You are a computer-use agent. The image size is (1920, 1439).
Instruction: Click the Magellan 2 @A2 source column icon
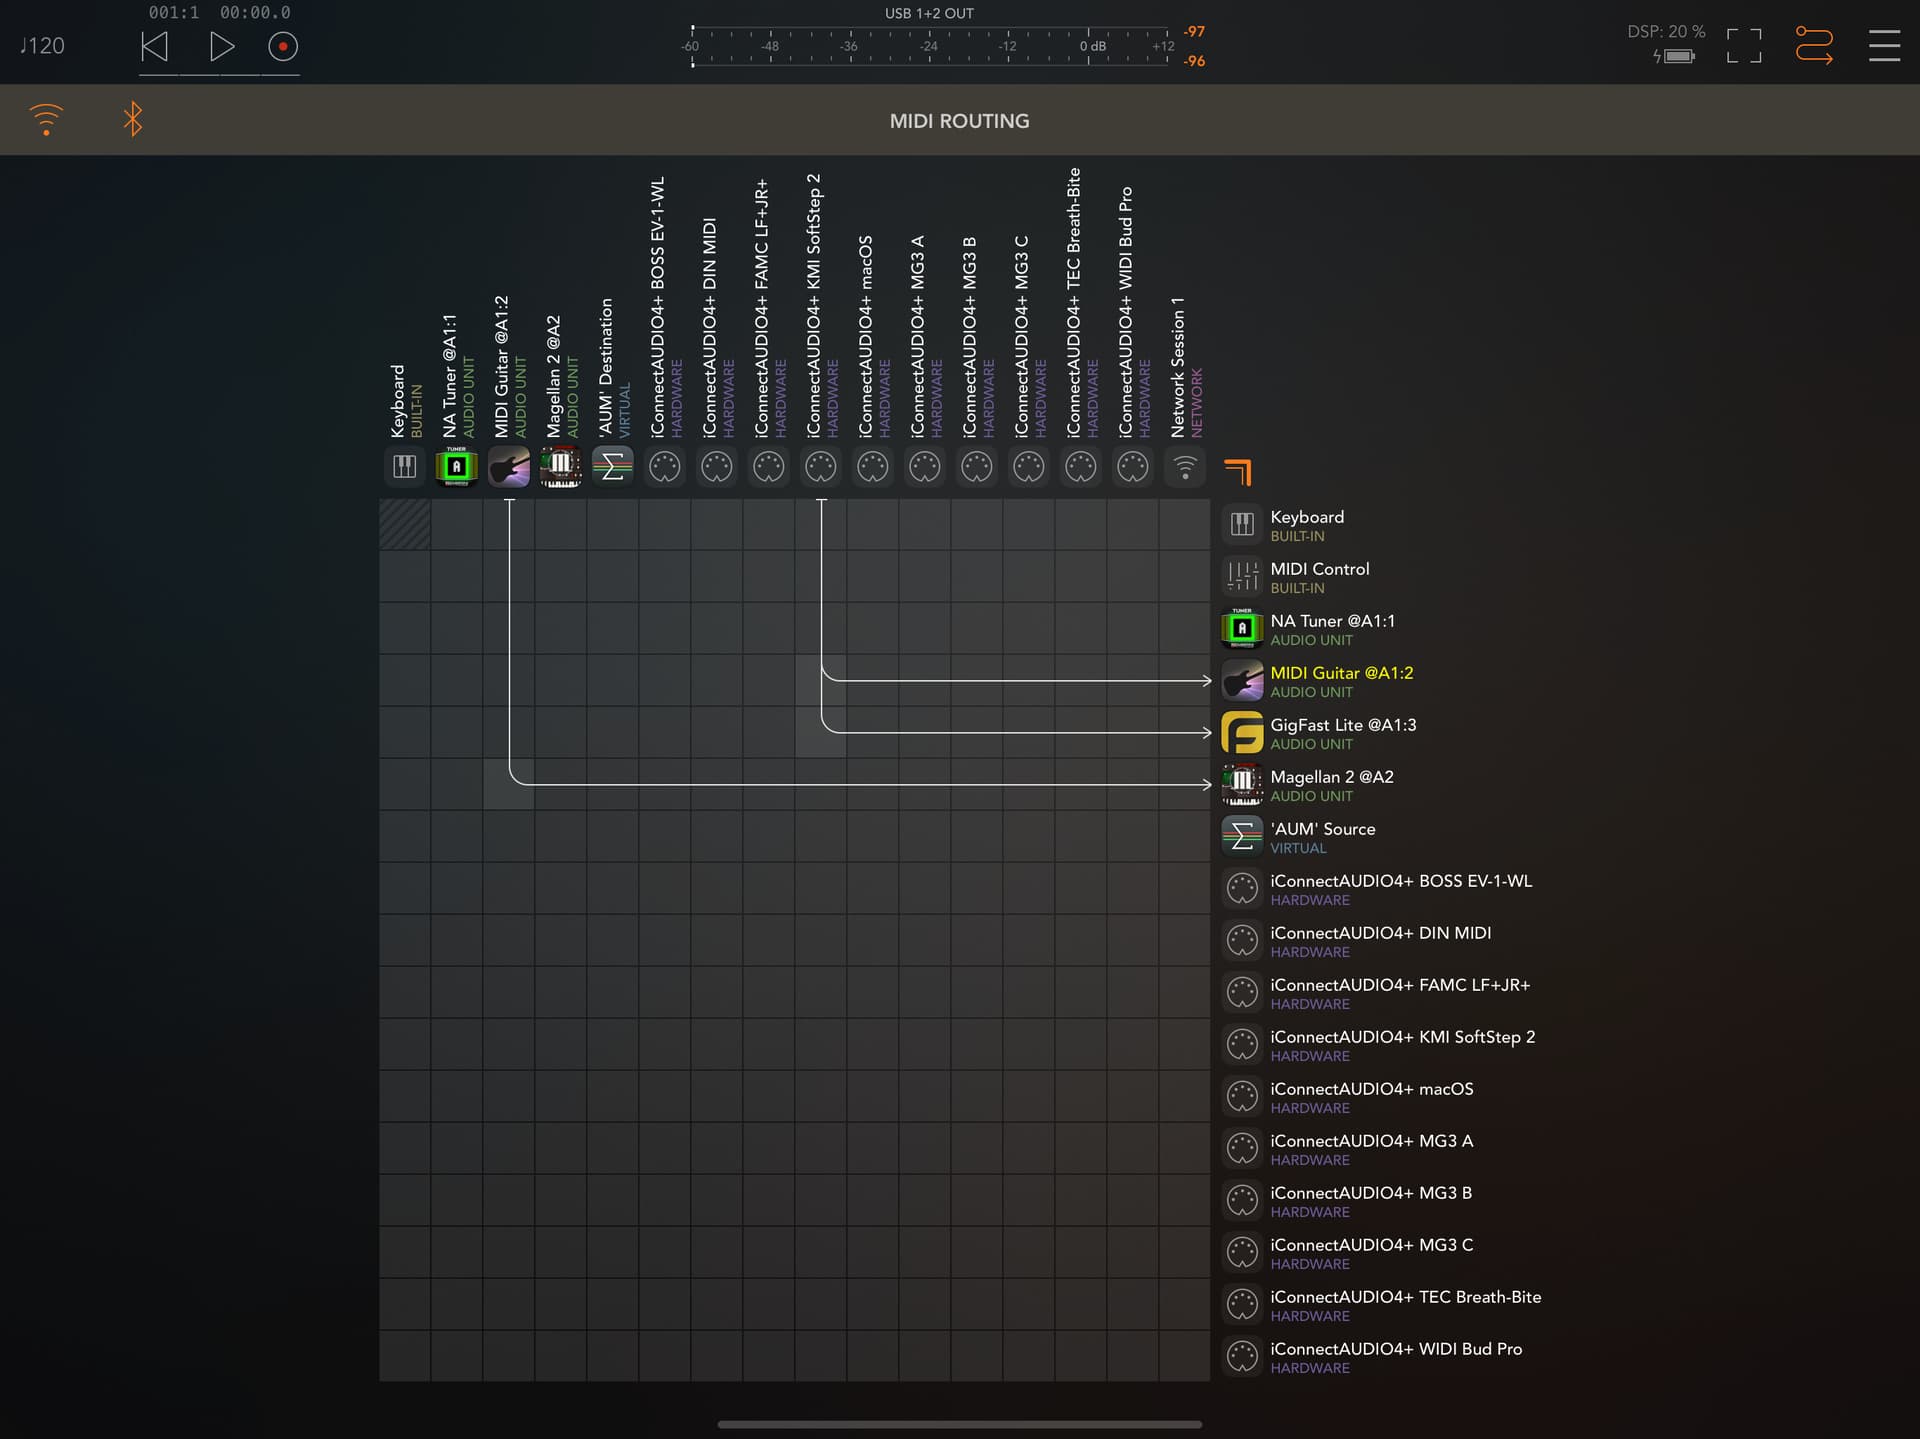tap(560, 467)
